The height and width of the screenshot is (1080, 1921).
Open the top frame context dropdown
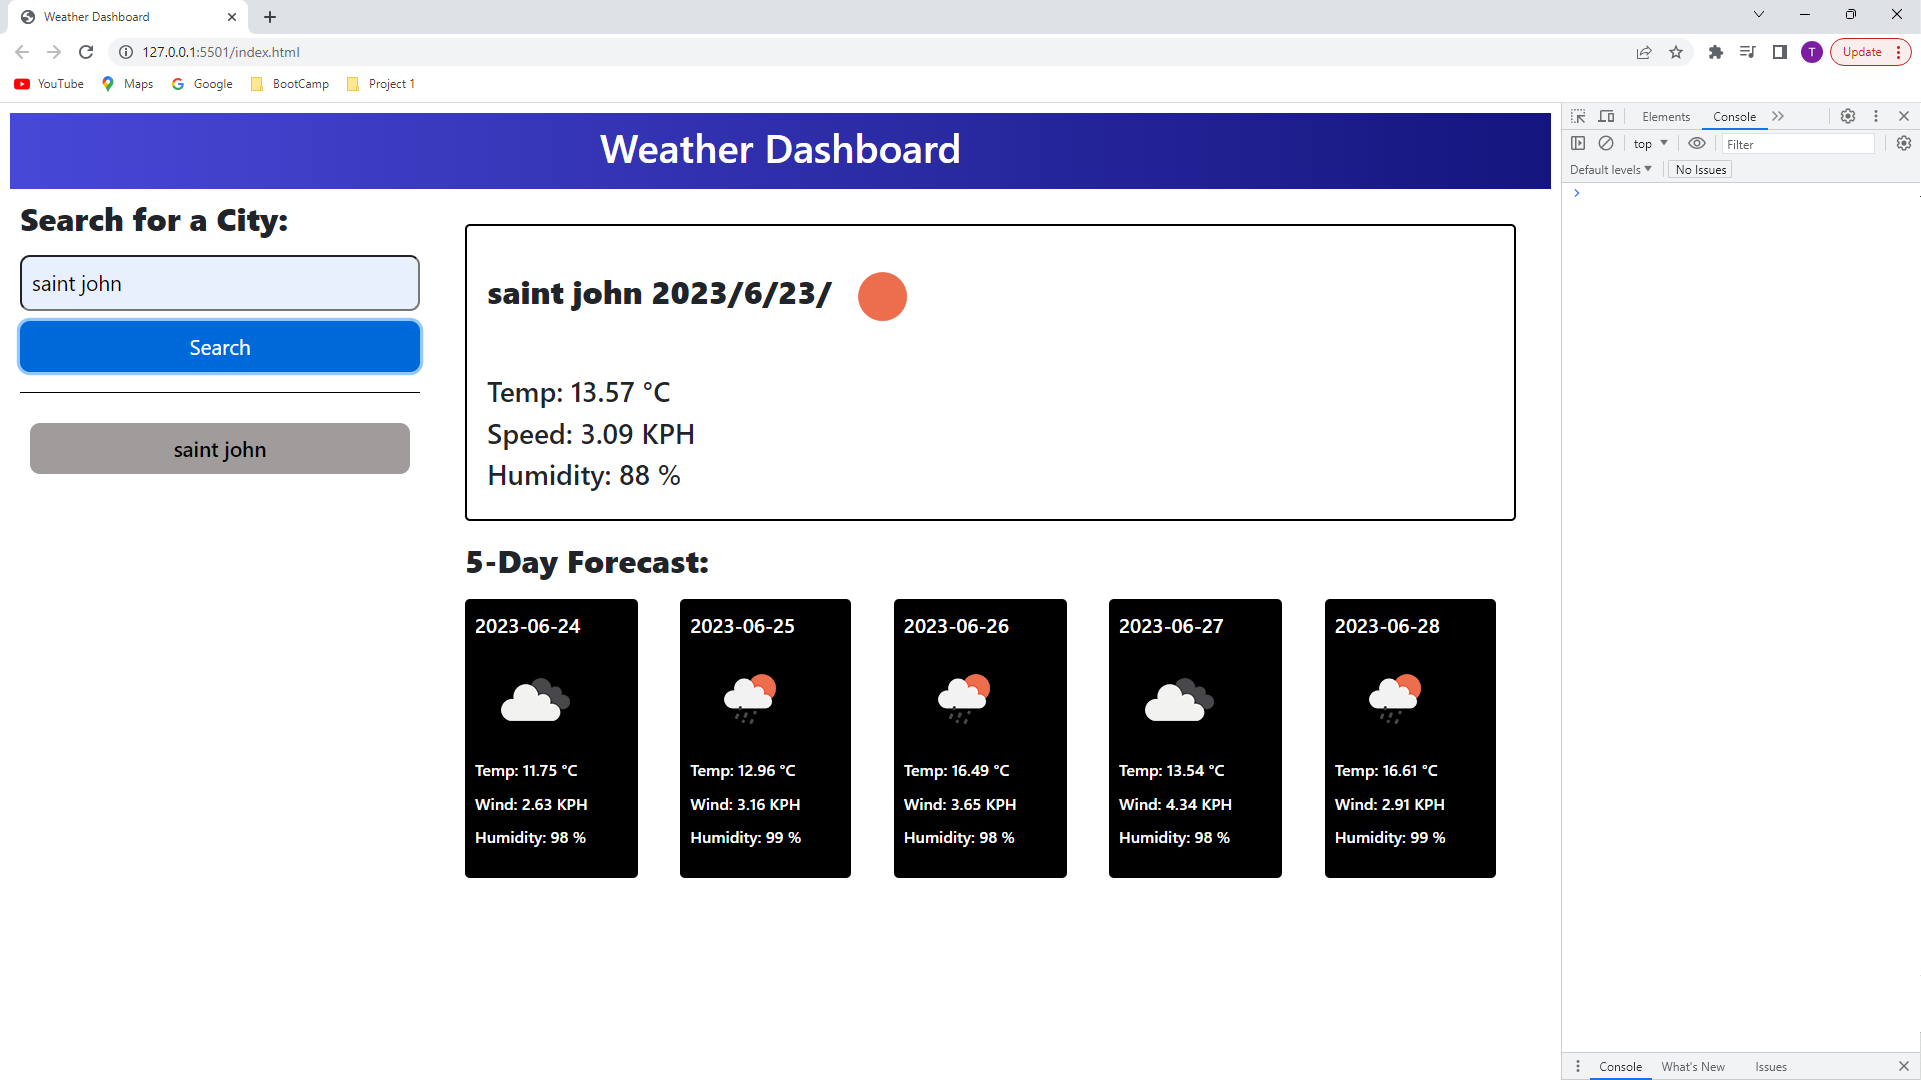pyautogui.click(x=1649, y=143)
